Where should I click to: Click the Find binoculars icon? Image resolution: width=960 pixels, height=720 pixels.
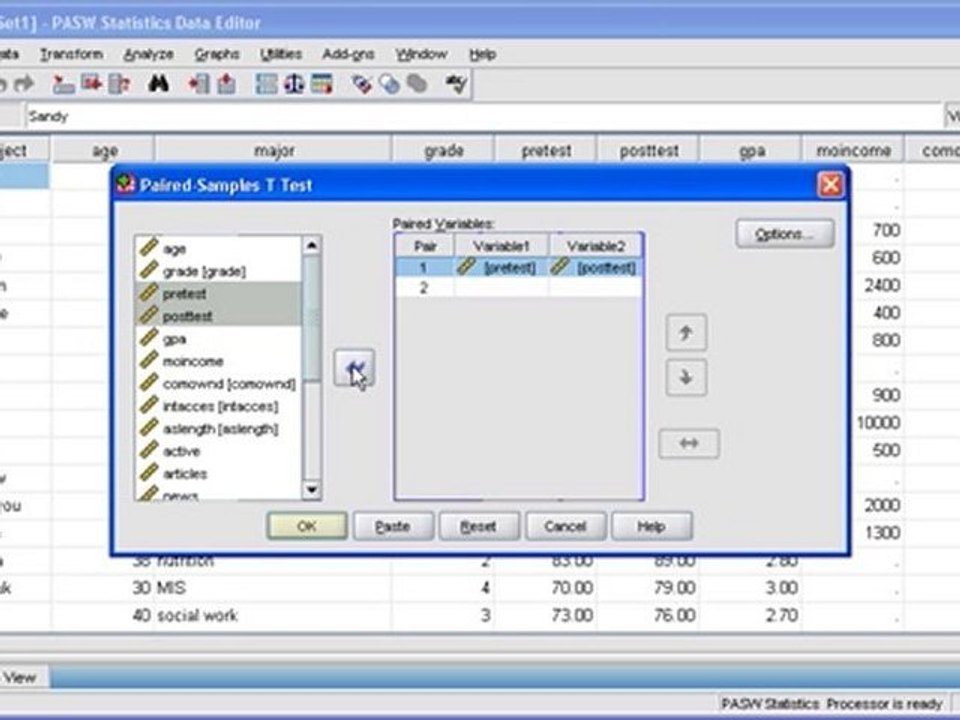[x=159, y=83]
